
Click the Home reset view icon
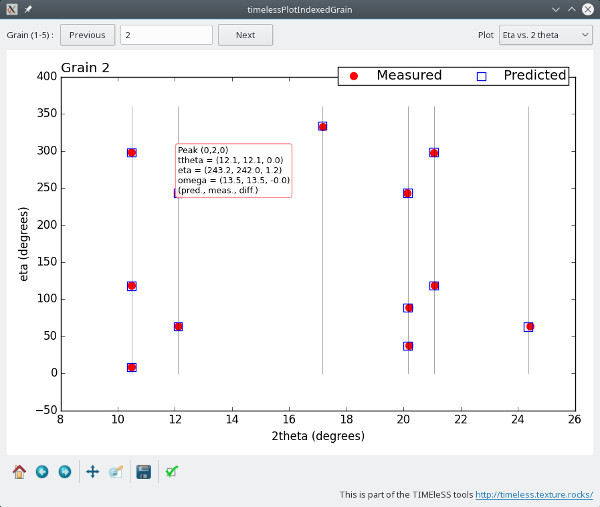coord(19,471)
